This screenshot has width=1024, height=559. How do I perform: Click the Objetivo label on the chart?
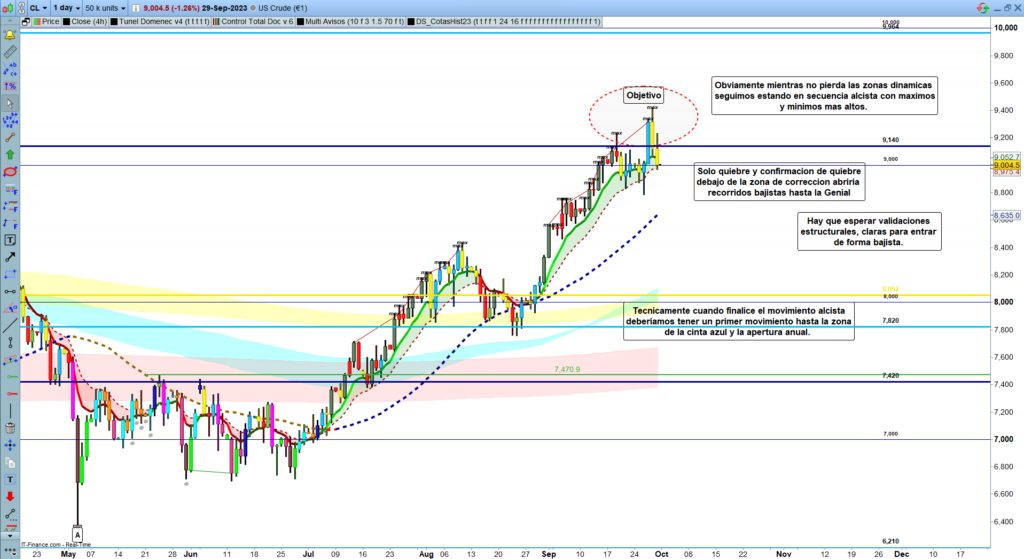(643, 96)
